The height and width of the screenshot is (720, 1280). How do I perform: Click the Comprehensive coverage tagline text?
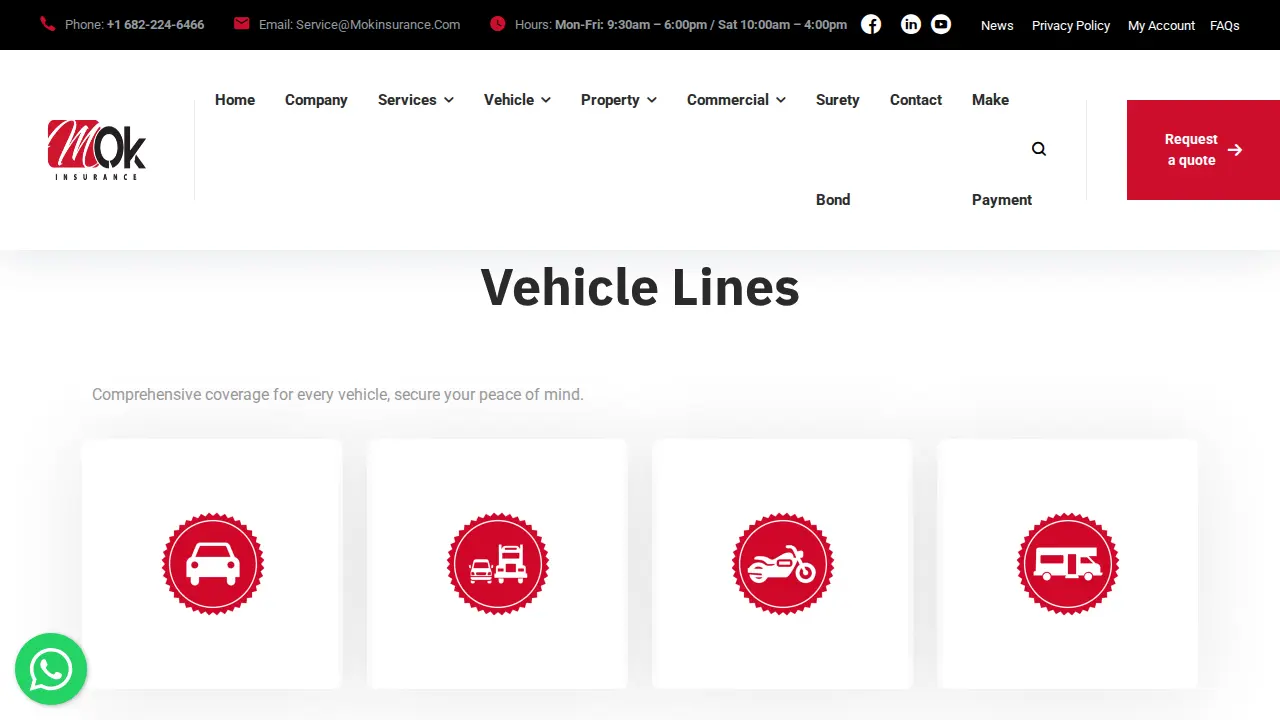[338, 394]
